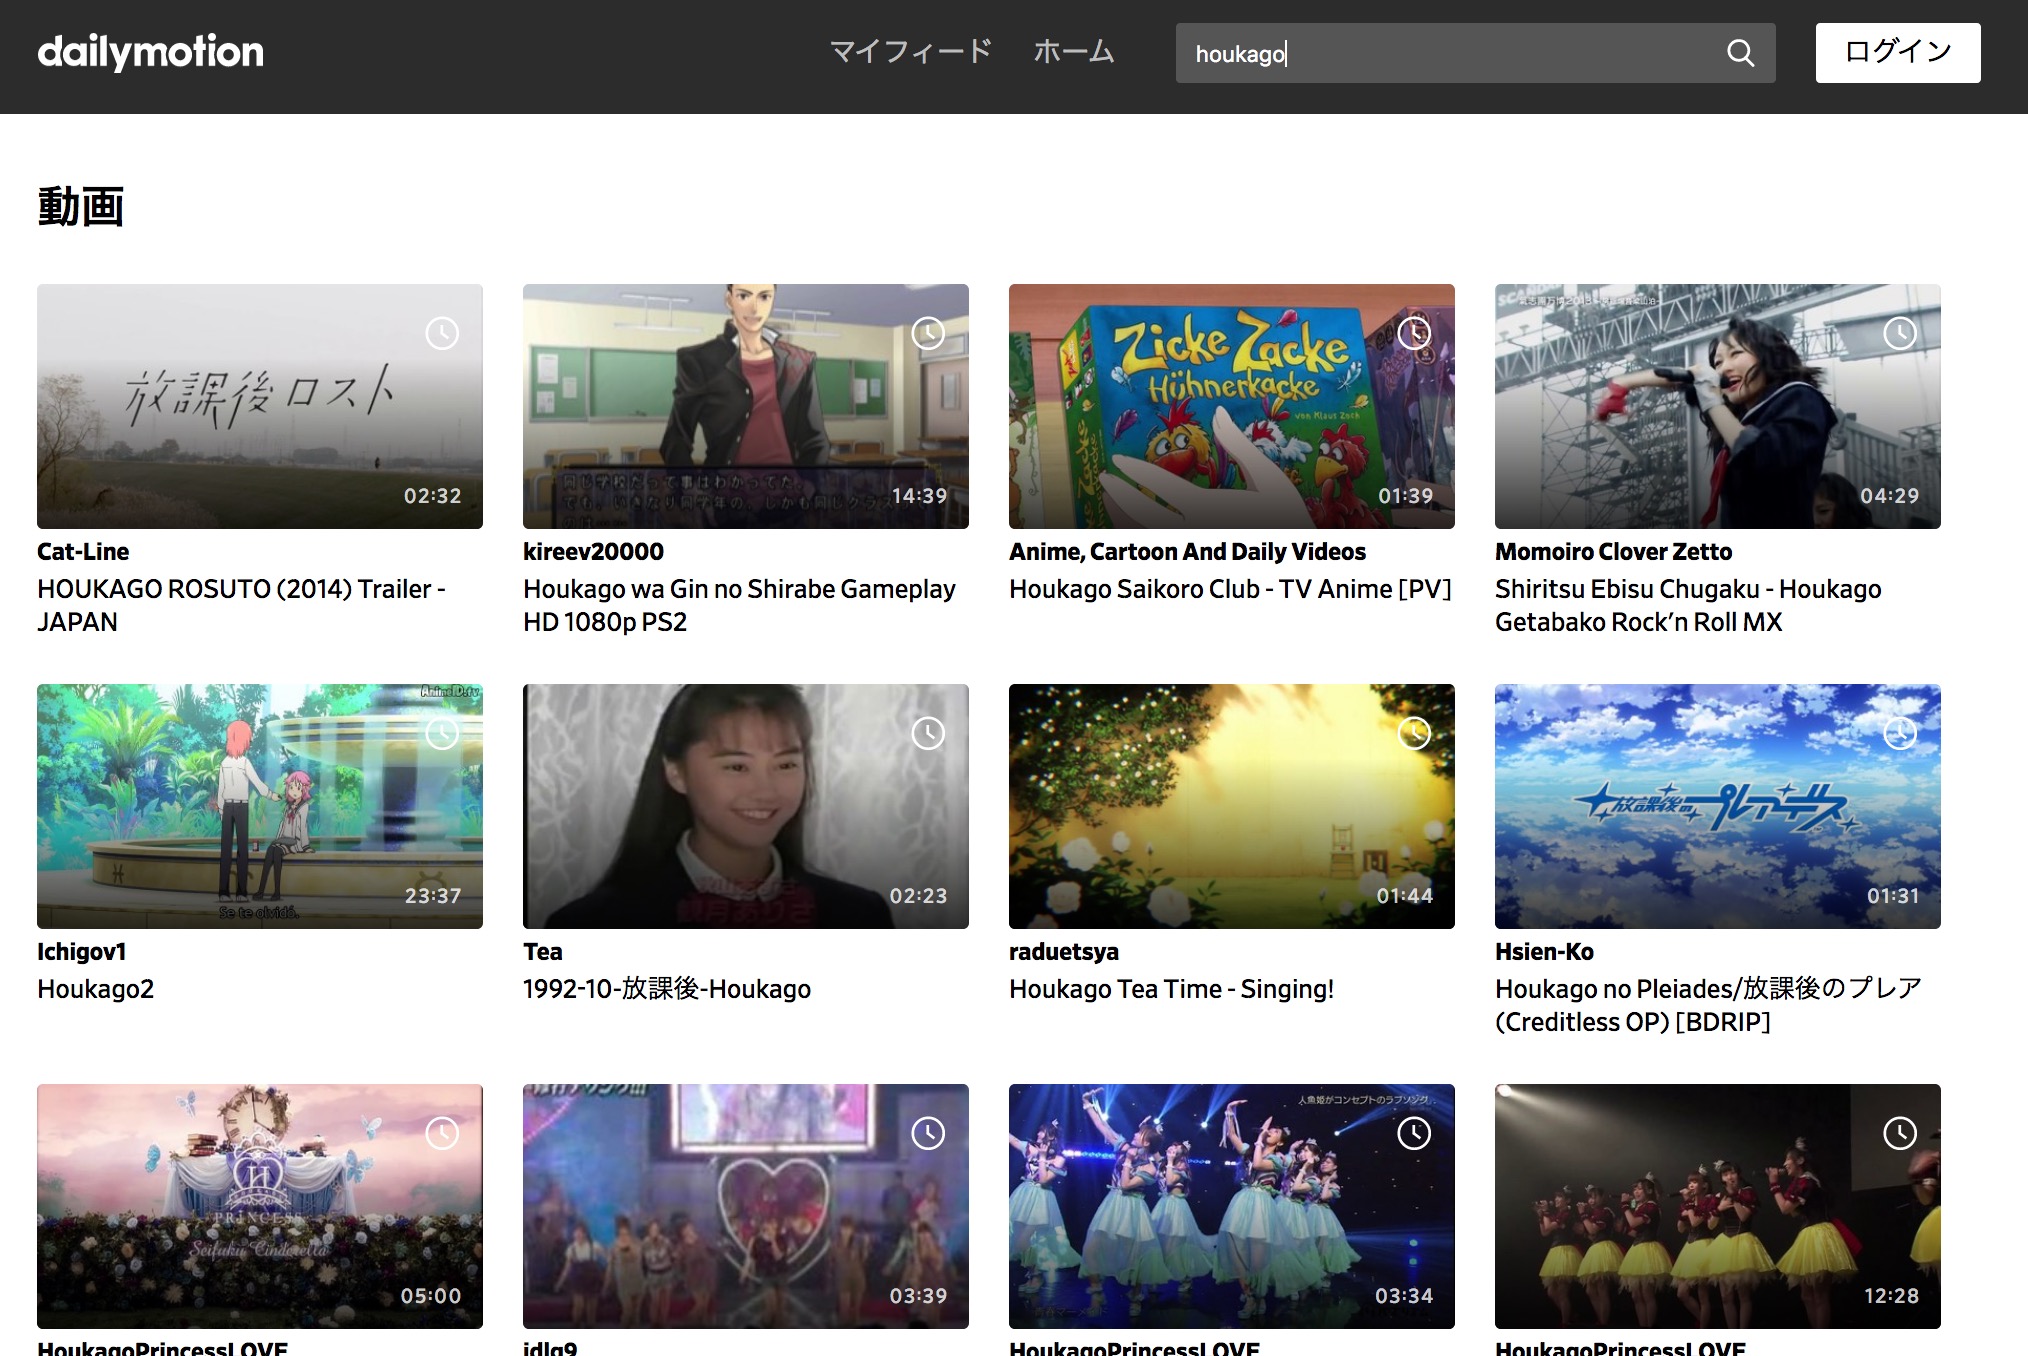The height and width of the screenshot is (1356, 2028).
Task: Open Houkago no Pleiades Creditless OP title
Action: [x=1708, y=1005]
